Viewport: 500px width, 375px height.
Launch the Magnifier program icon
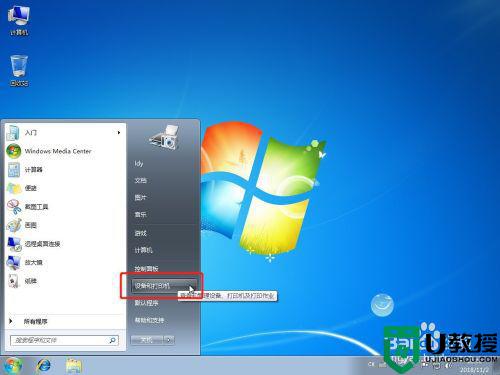(x=14, y=263)
